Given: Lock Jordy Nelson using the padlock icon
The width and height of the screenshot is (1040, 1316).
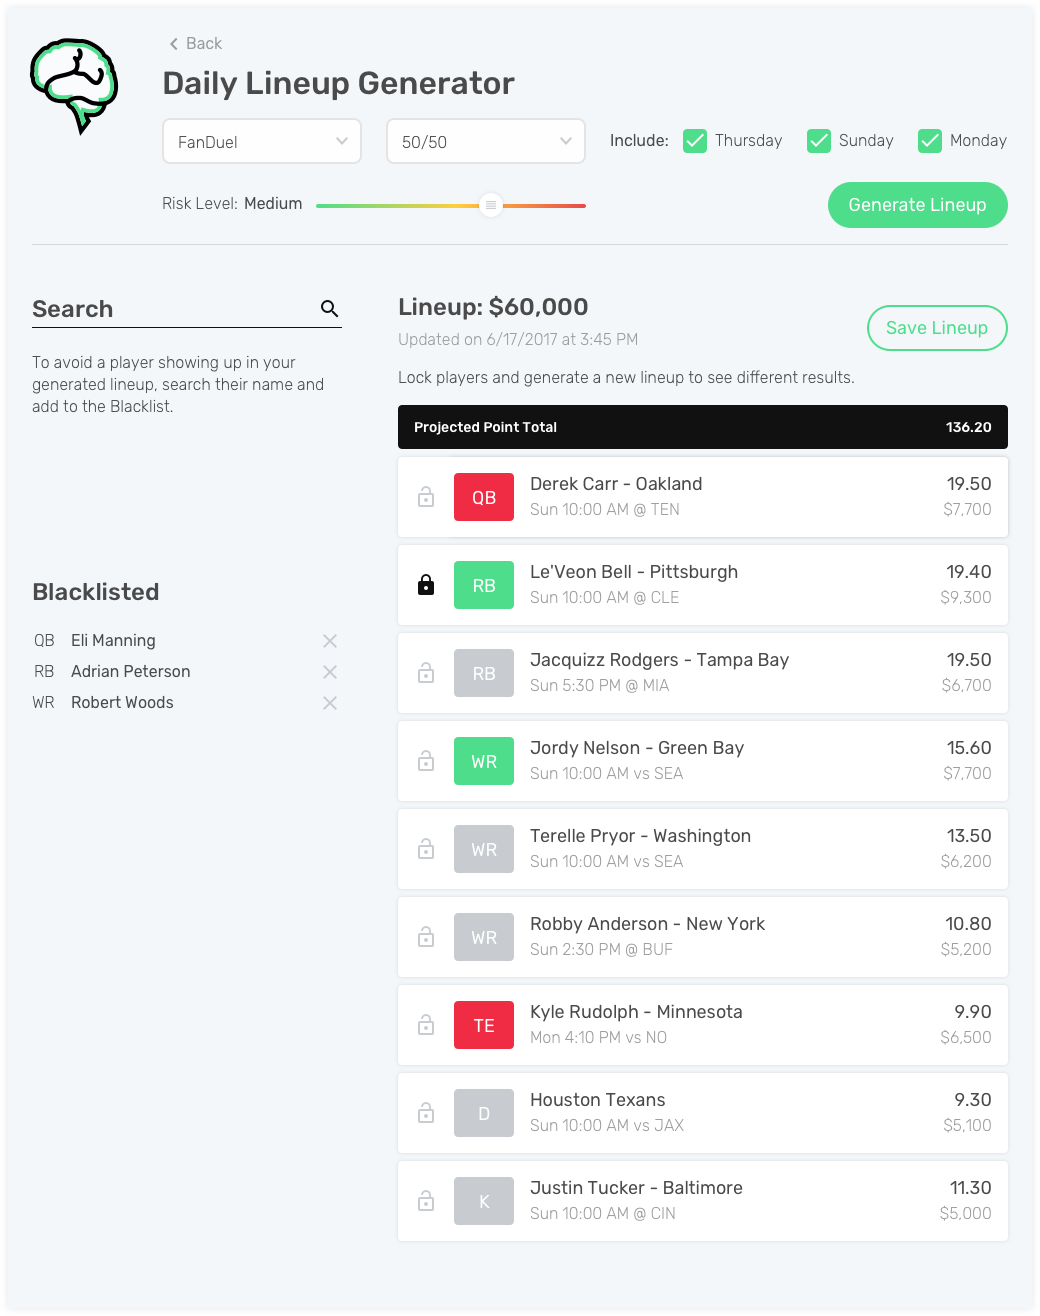Looking at the screenshot, I should click(426, 760).
